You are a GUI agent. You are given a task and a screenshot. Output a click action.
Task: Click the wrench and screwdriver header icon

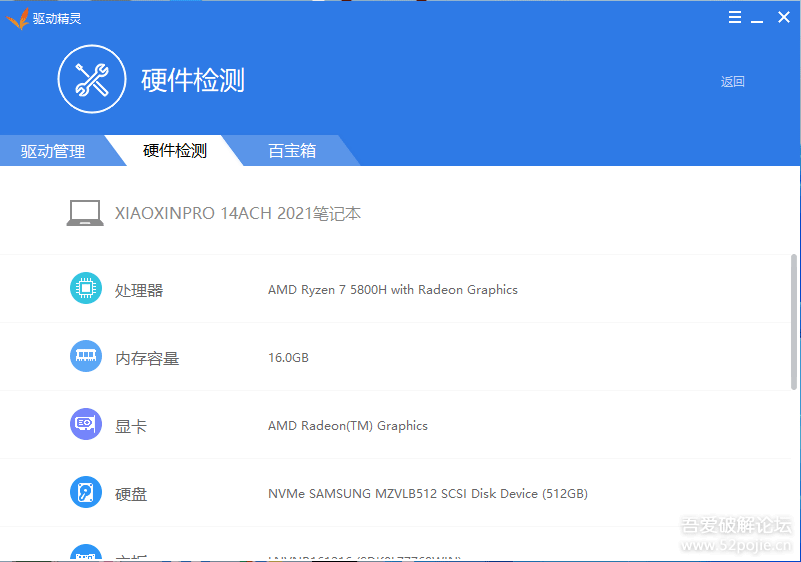point(92,79)
